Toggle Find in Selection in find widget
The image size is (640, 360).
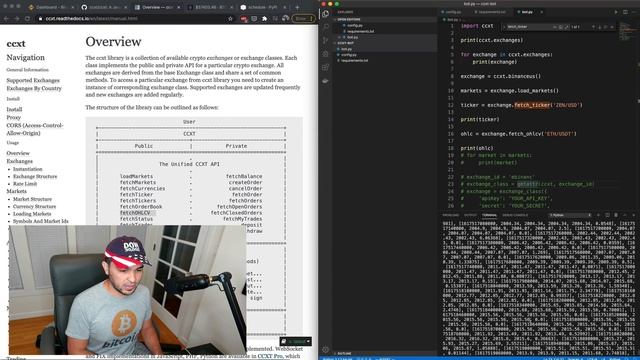(606, 27)
